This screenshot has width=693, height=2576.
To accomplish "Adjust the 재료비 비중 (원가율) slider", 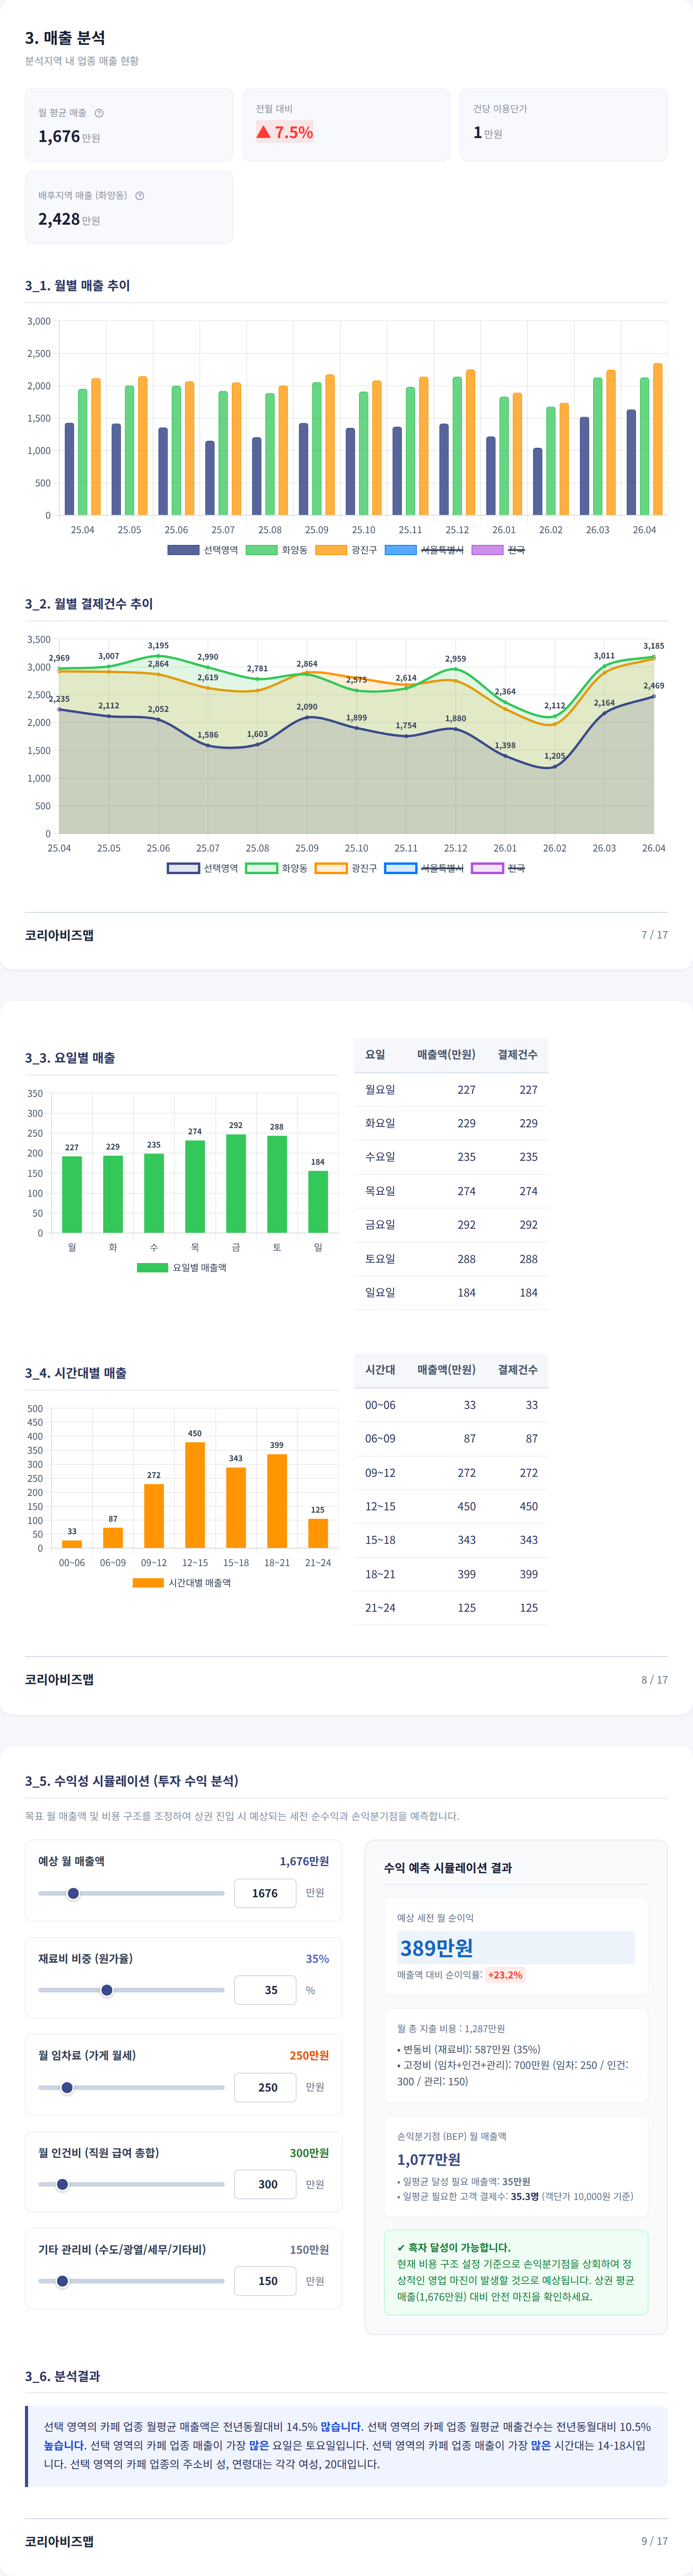I will tap(131, 1990).
